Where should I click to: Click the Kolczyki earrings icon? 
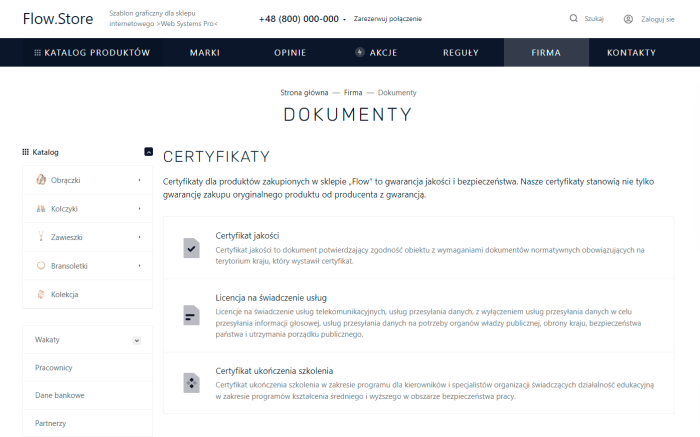pos(41,209)
